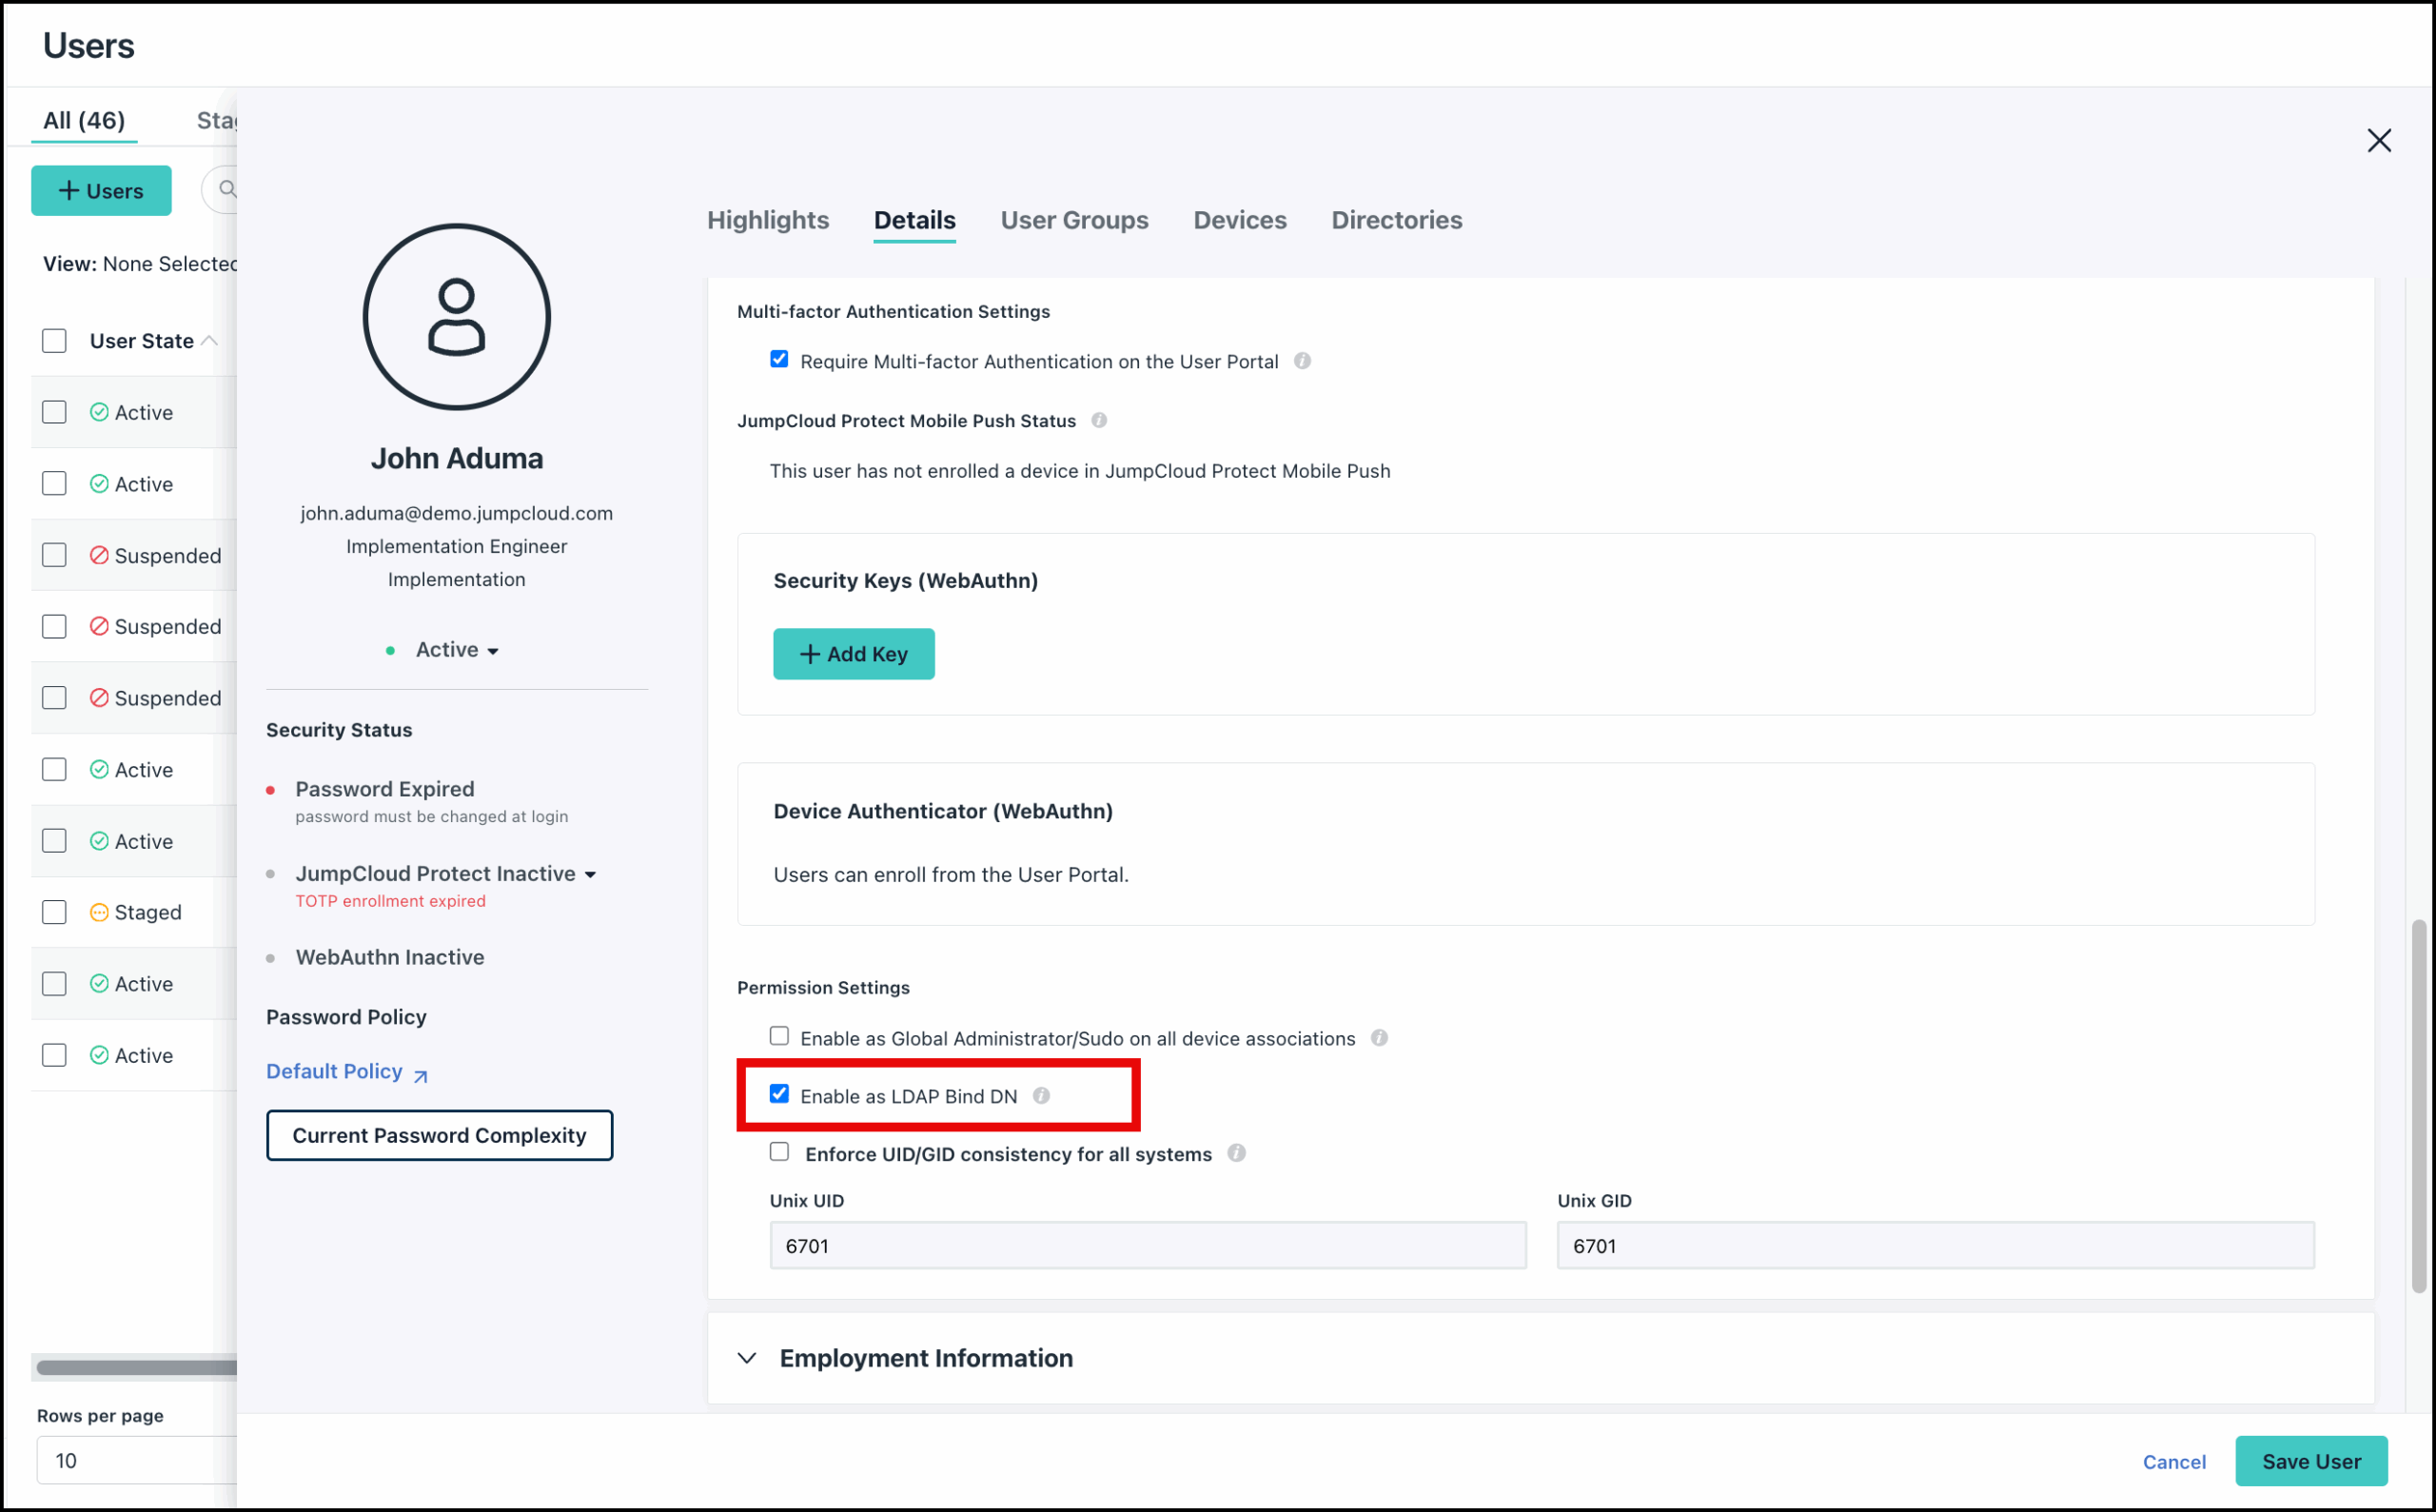Close the user details panel with X
2436x1512 pixels.
click(2378, 141)
